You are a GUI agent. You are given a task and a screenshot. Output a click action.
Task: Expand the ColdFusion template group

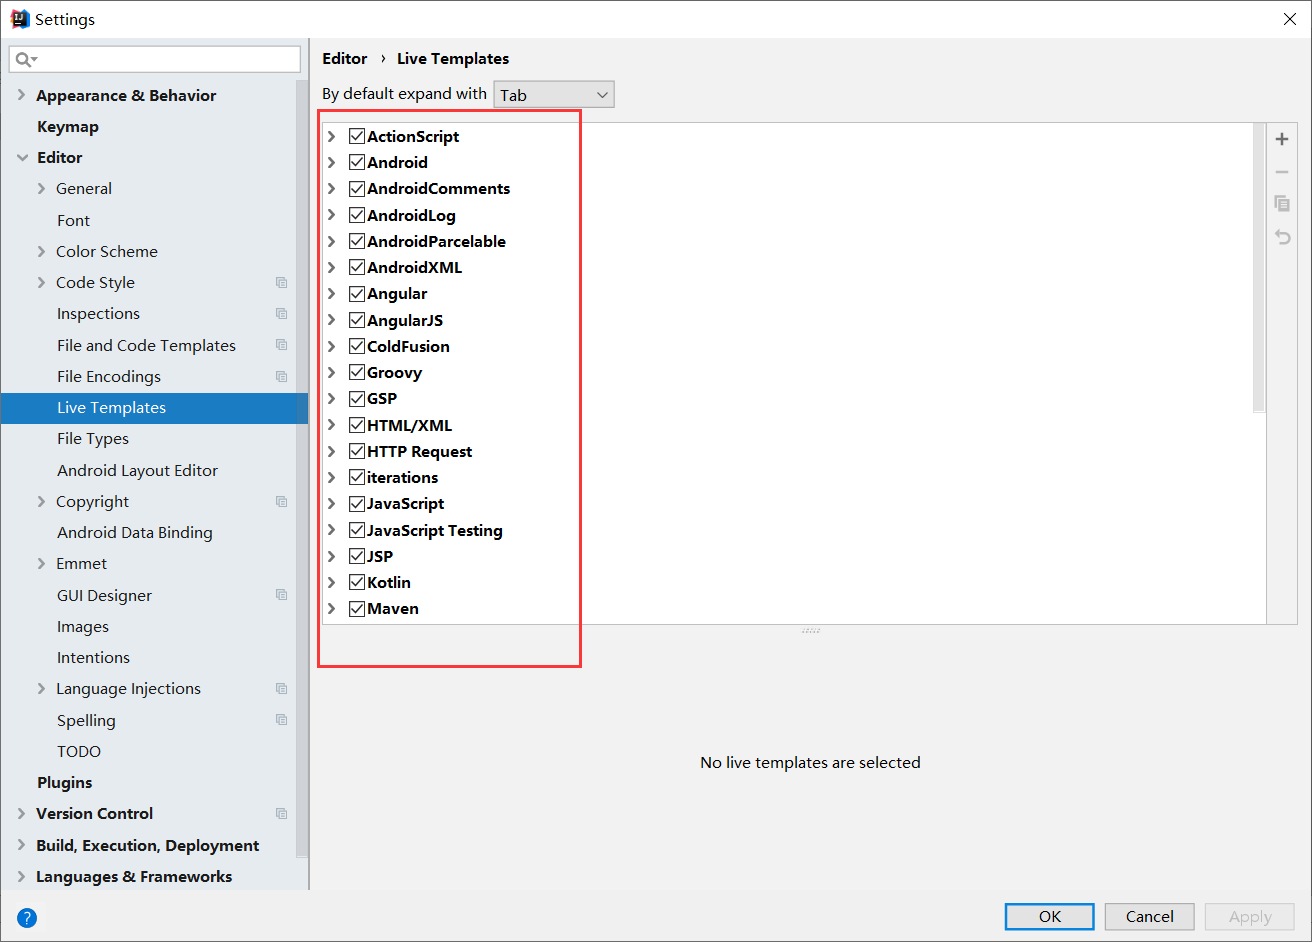point(332,346)
